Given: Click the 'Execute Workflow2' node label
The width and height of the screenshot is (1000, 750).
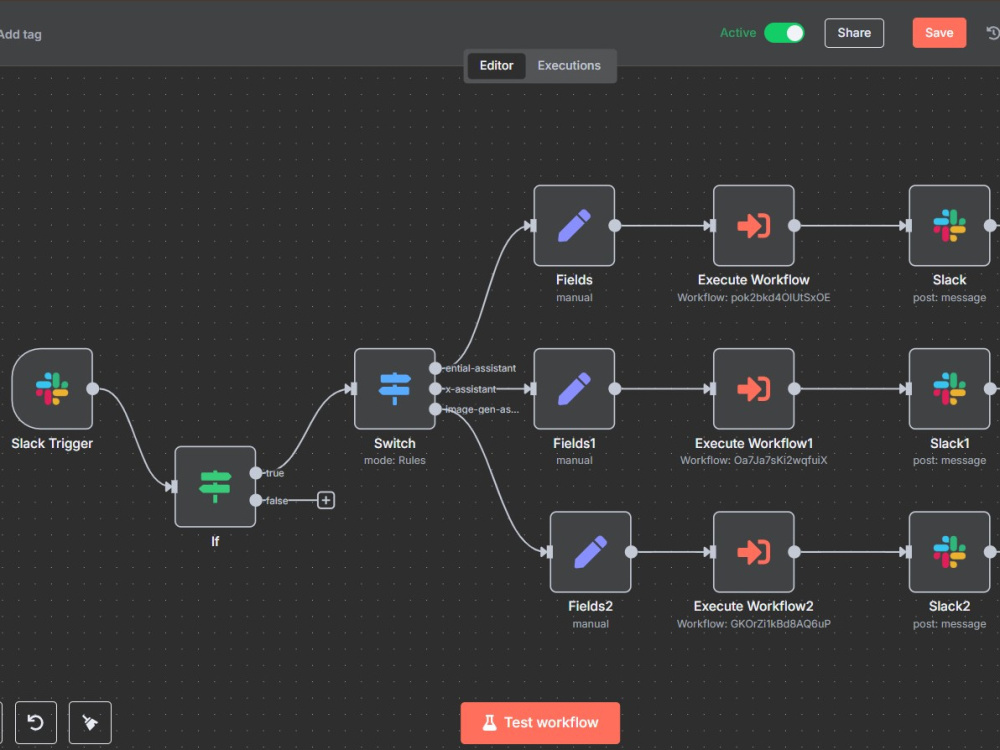Looking at the screenshot, I should [754, 607].
